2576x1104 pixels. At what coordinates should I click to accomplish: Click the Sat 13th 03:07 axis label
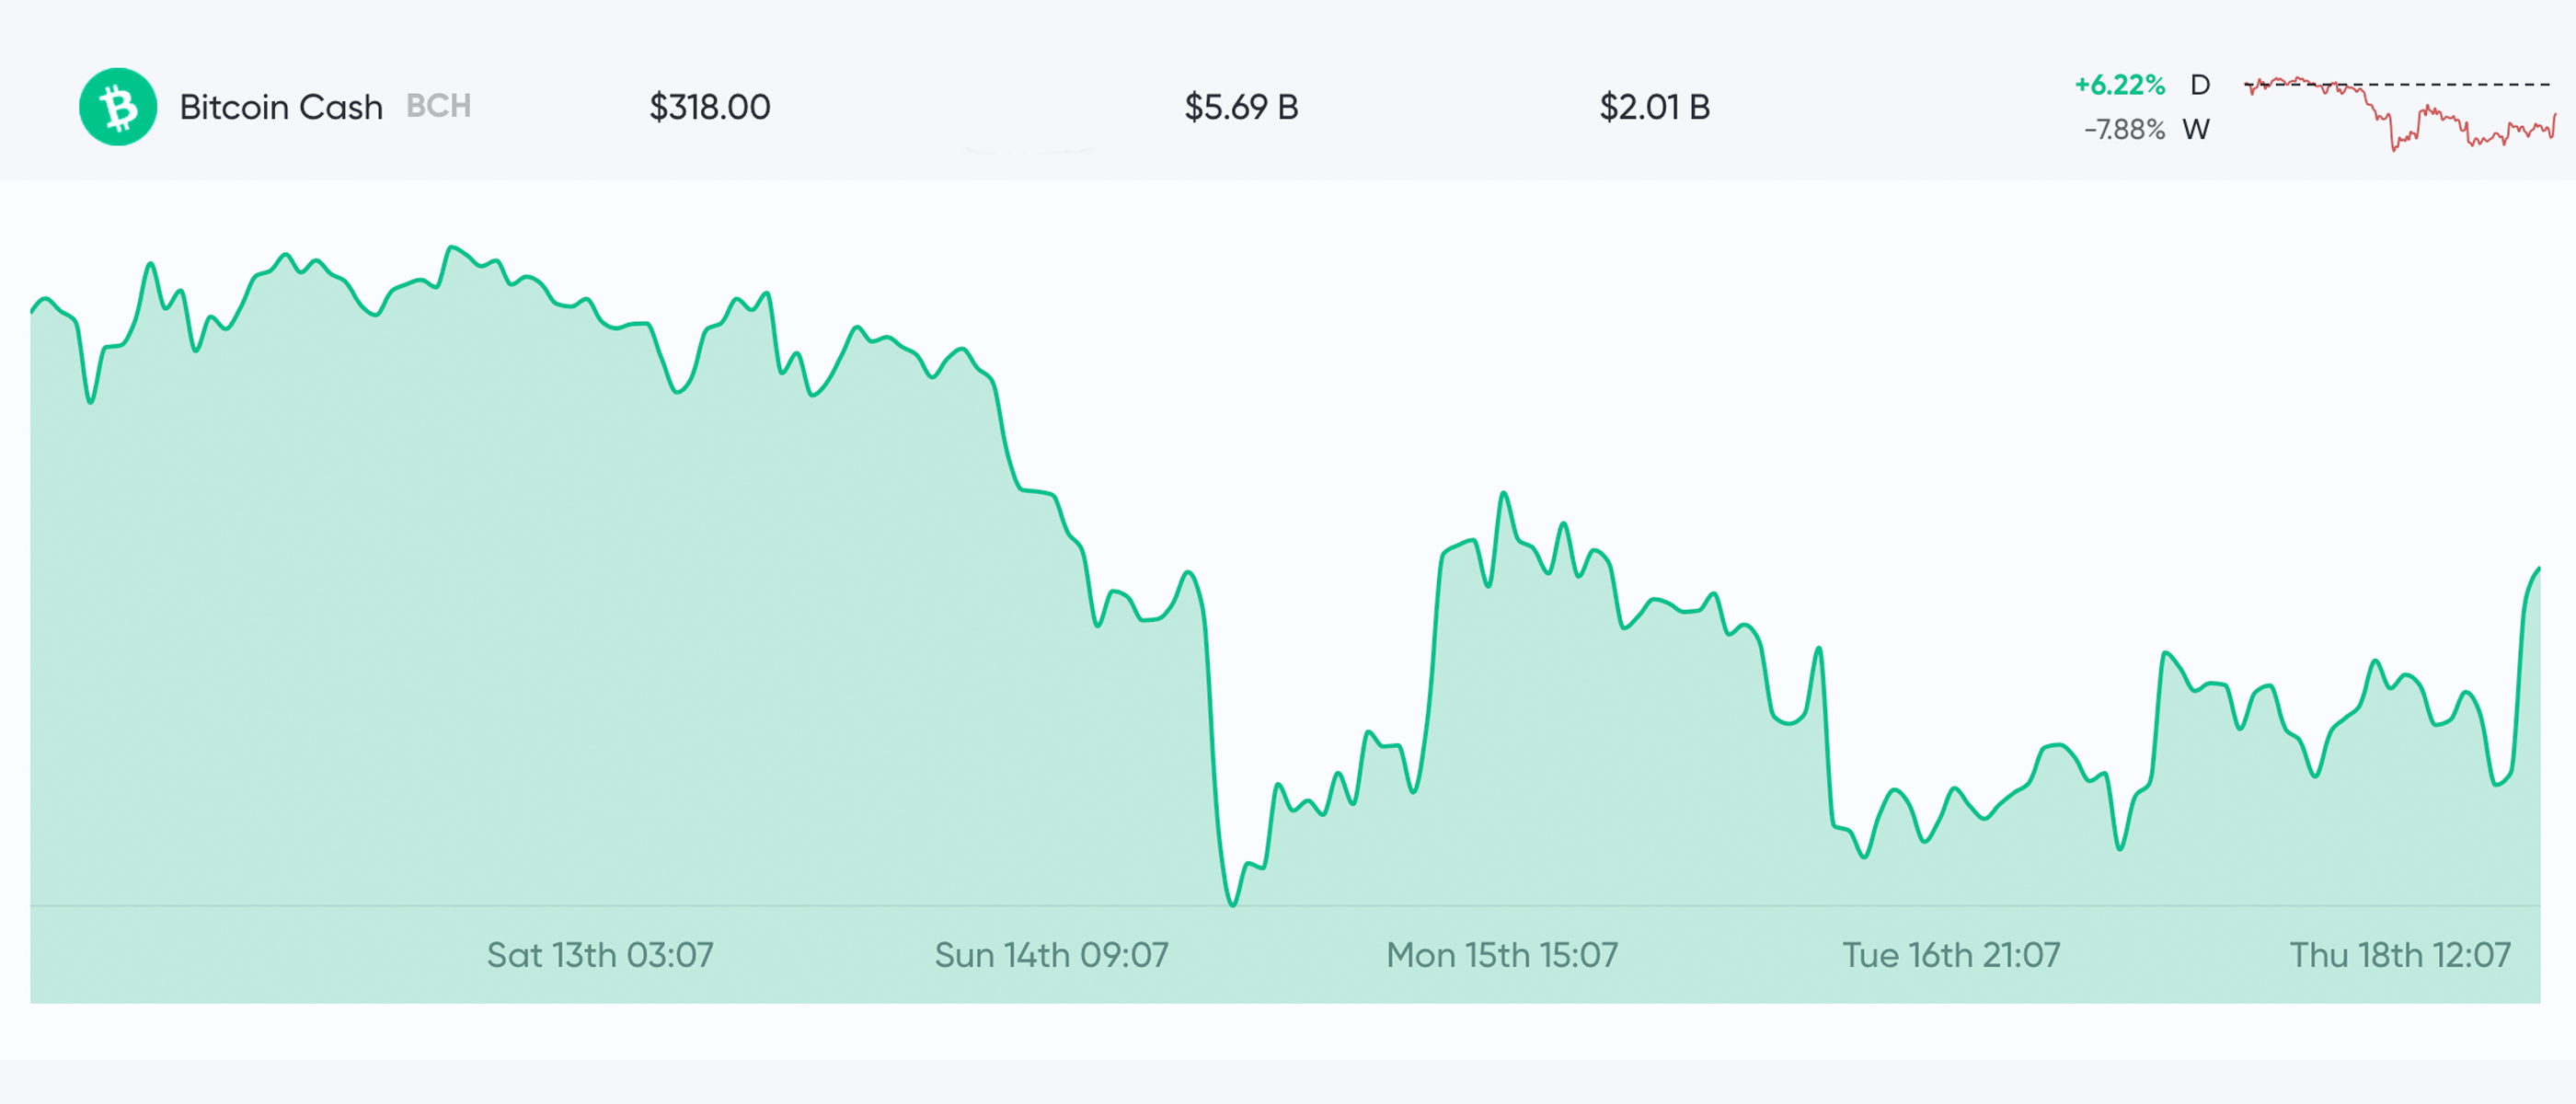pos(600,955)
